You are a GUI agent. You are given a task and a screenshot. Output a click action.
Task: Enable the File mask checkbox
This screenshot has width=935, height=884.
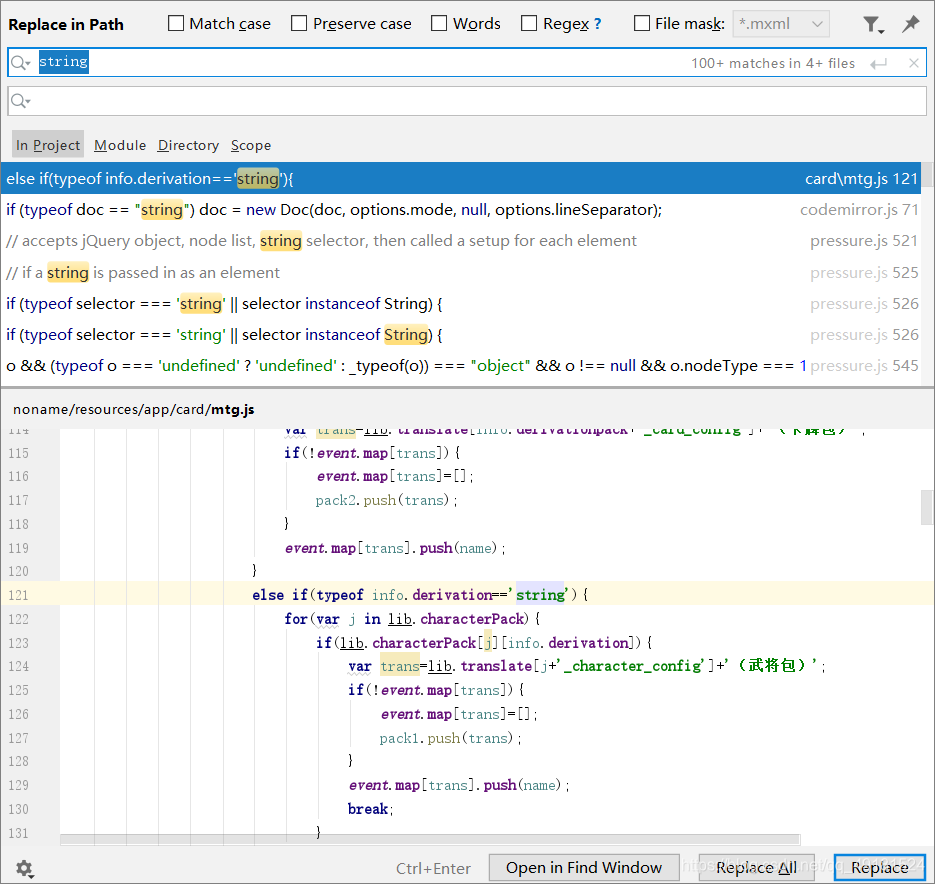coord(642,23)
